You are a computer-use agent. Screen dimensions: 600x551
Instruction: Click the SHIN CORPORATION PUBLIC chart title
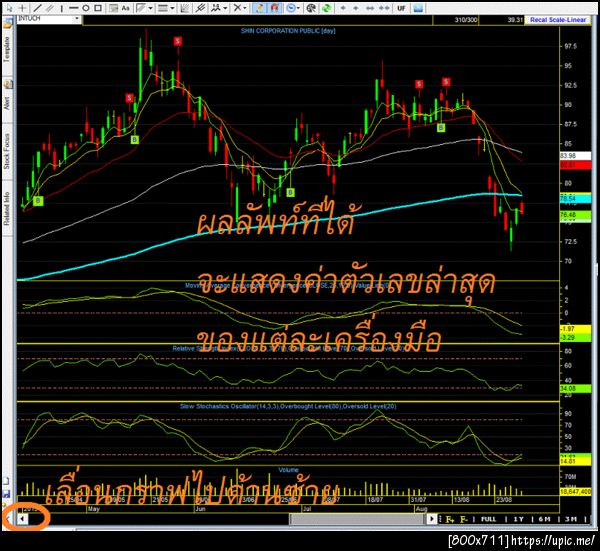point(288,31)
